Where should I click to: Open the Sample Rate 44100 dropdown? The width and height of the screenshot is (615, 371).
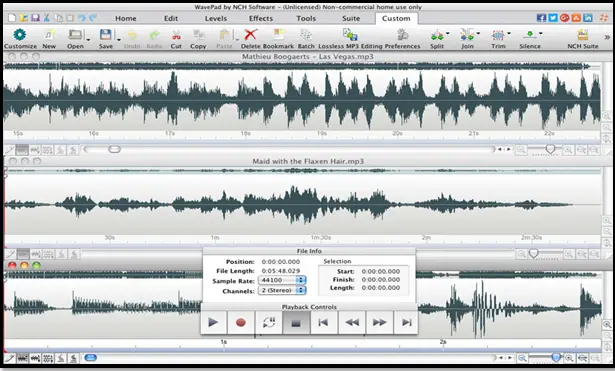click(282, 280)
